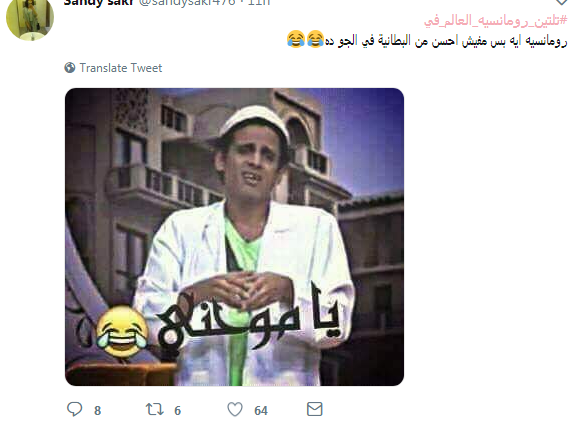Click the retweet count number 6
The height and width of the screenshot is (422, 572).
click(177, 411)
